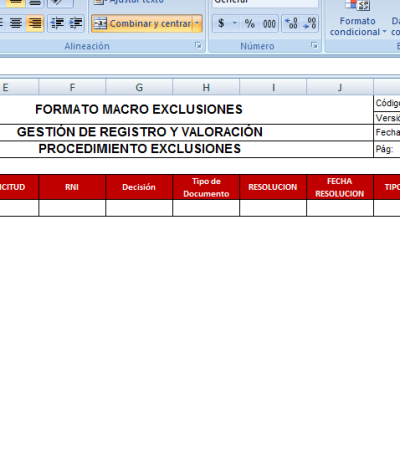The image size is (400, 450).
Task: Click the increase indent icon
Action: [75, 23]
